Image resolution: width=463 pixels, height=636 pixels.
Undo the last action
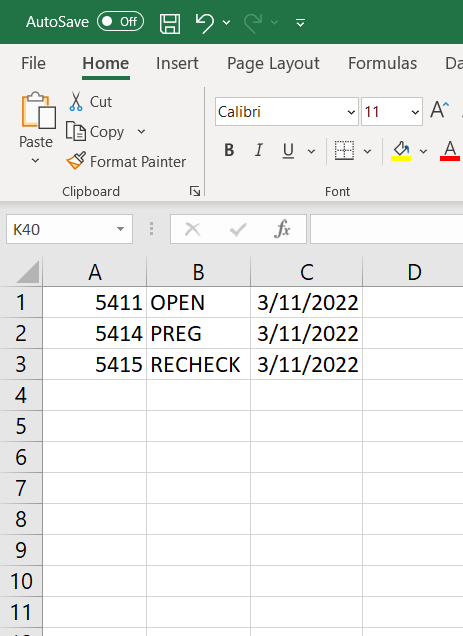coord(205,23)
